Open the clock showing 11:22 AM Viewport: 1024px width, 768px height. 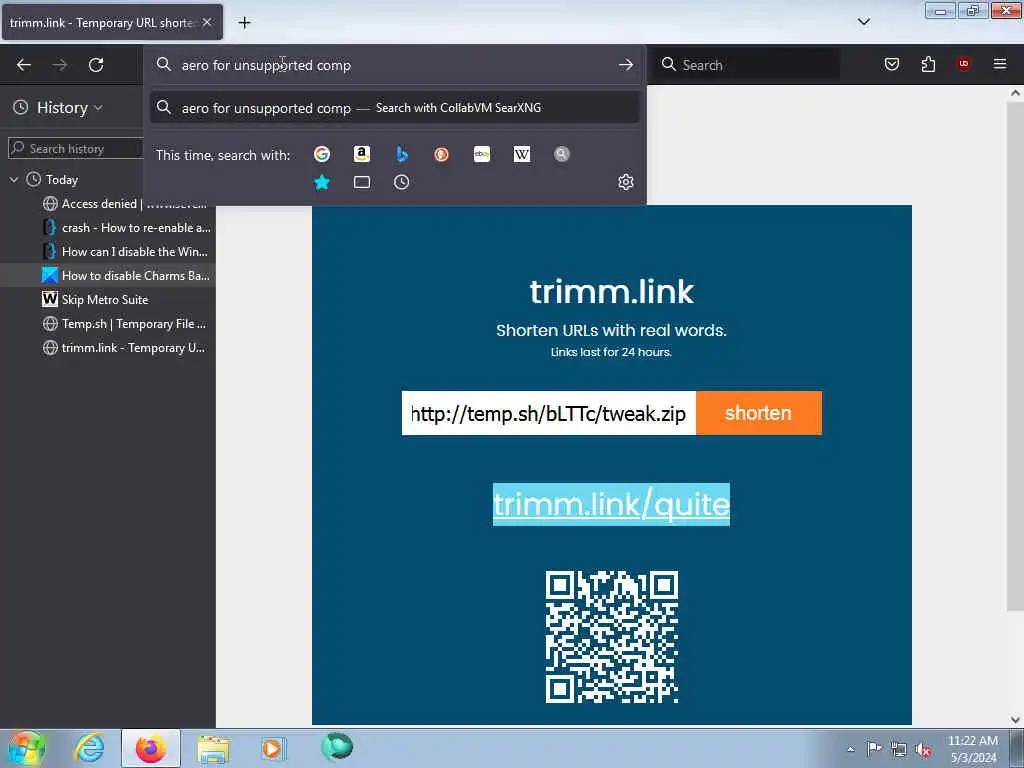[973, 749]
